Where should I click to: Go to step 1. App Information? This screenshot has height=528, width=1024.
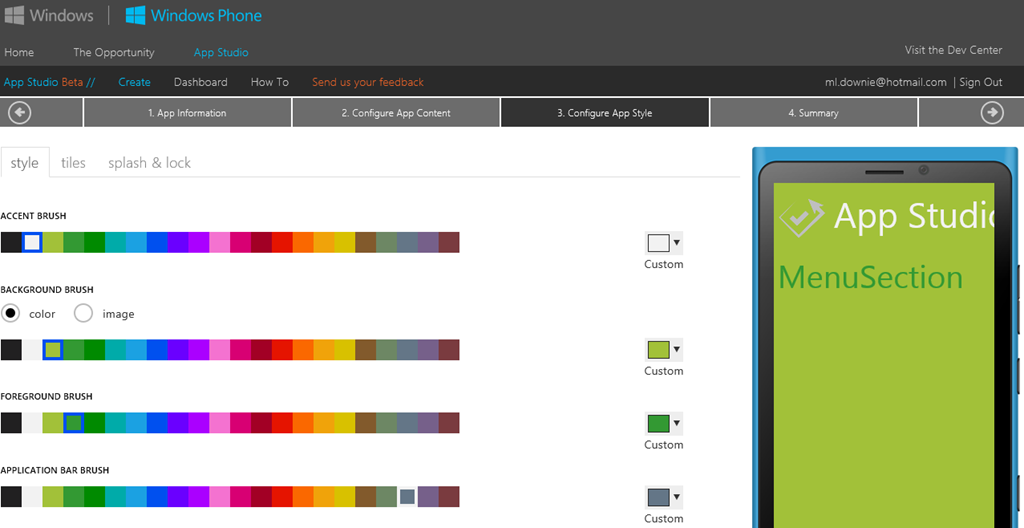point(187,112)
